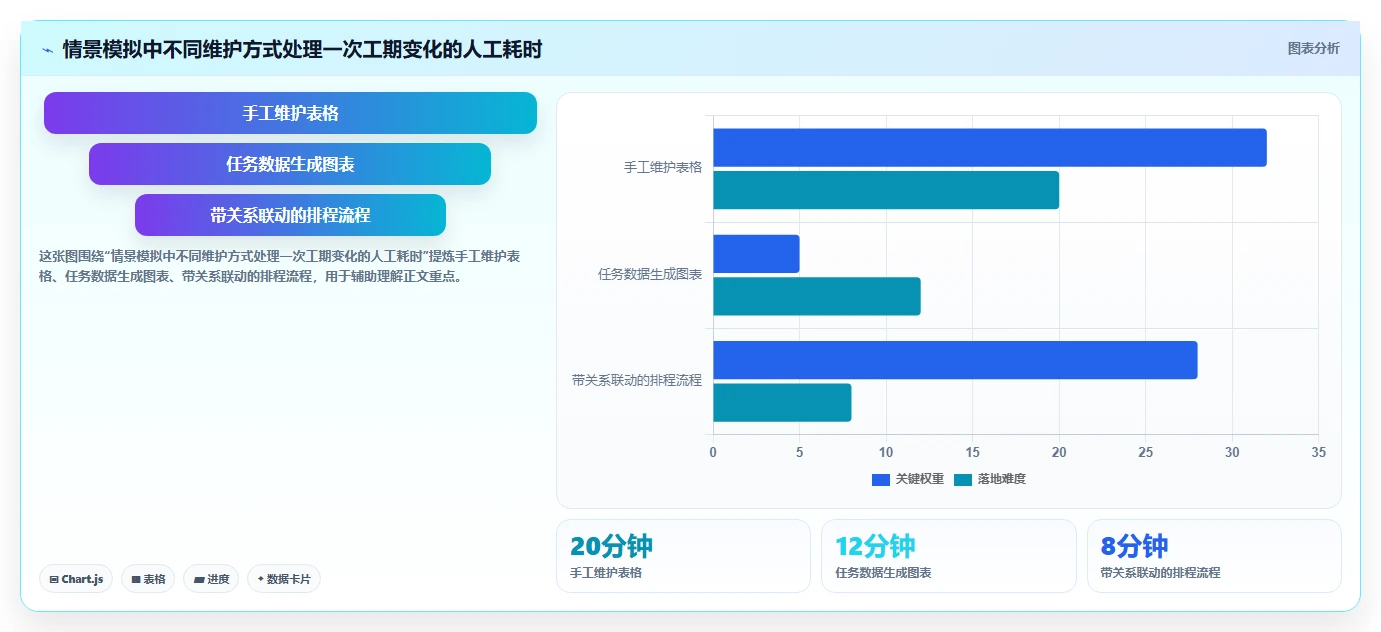Toggle the 关键权重 legend color box
The width and height of the screenshot is (1381, 632).
881,479
